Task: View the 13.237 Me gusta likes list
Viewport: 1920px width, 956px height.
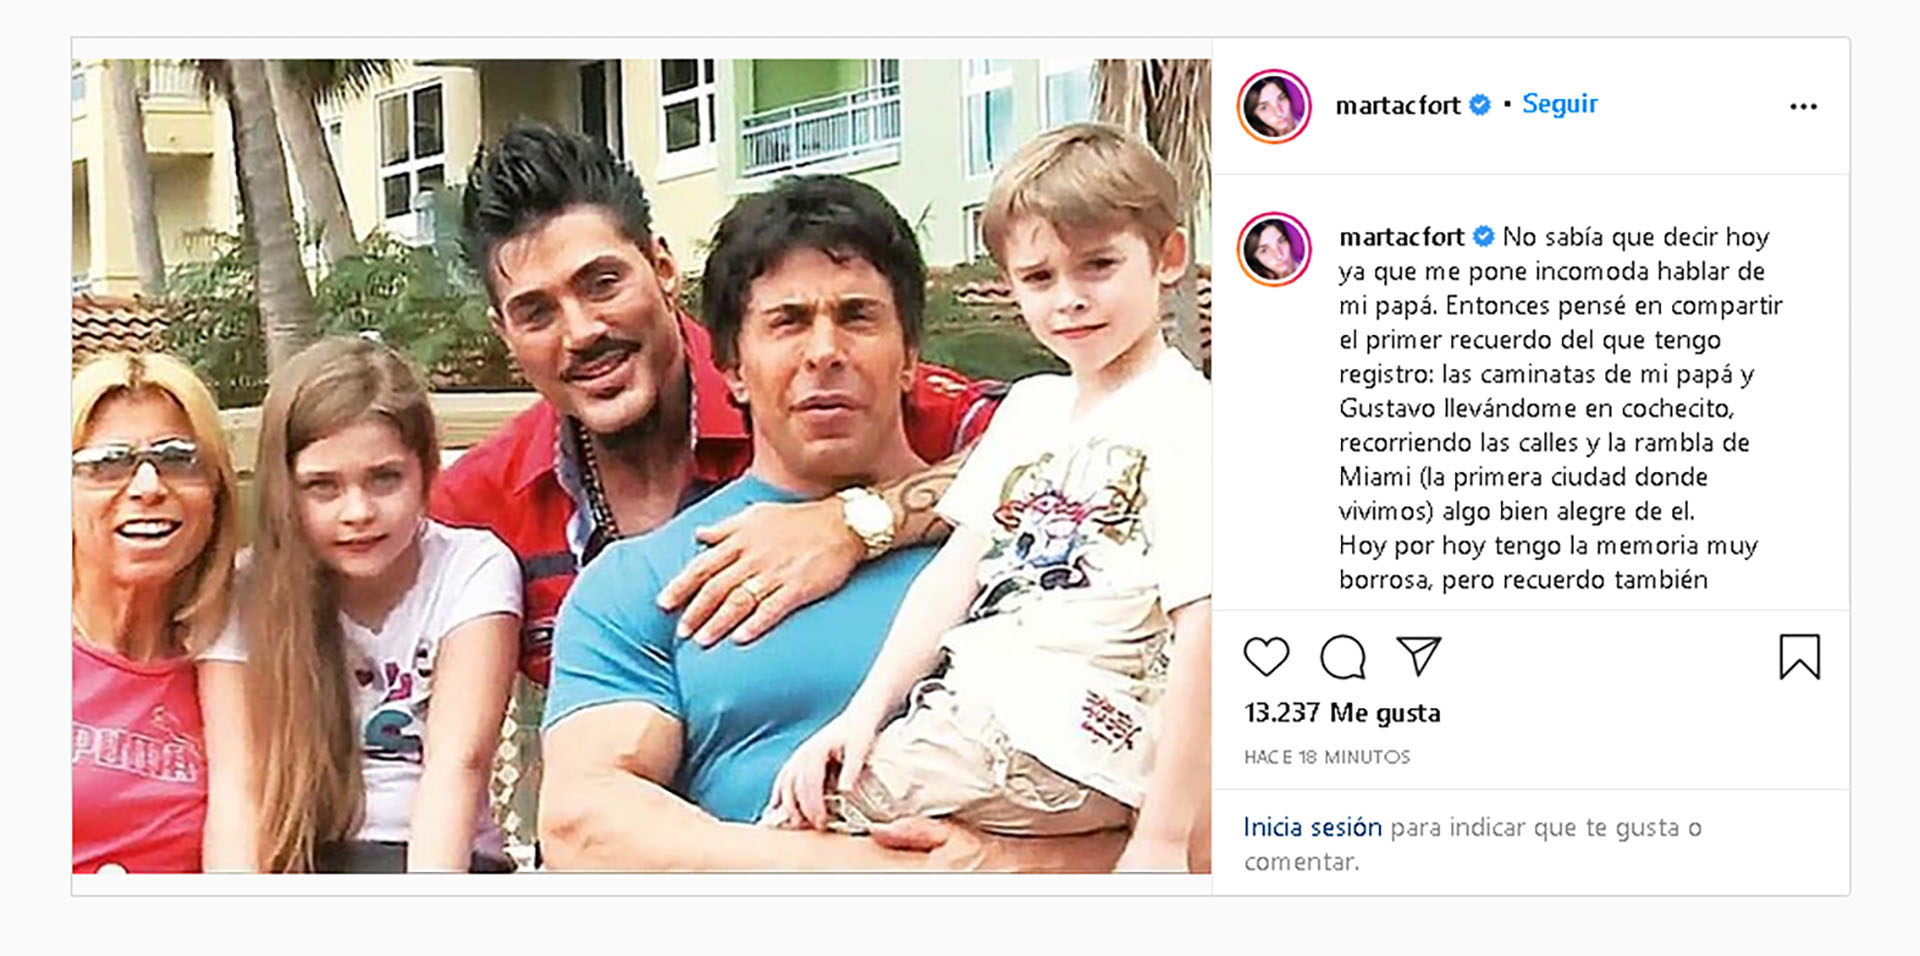Action: point(1342,713)
